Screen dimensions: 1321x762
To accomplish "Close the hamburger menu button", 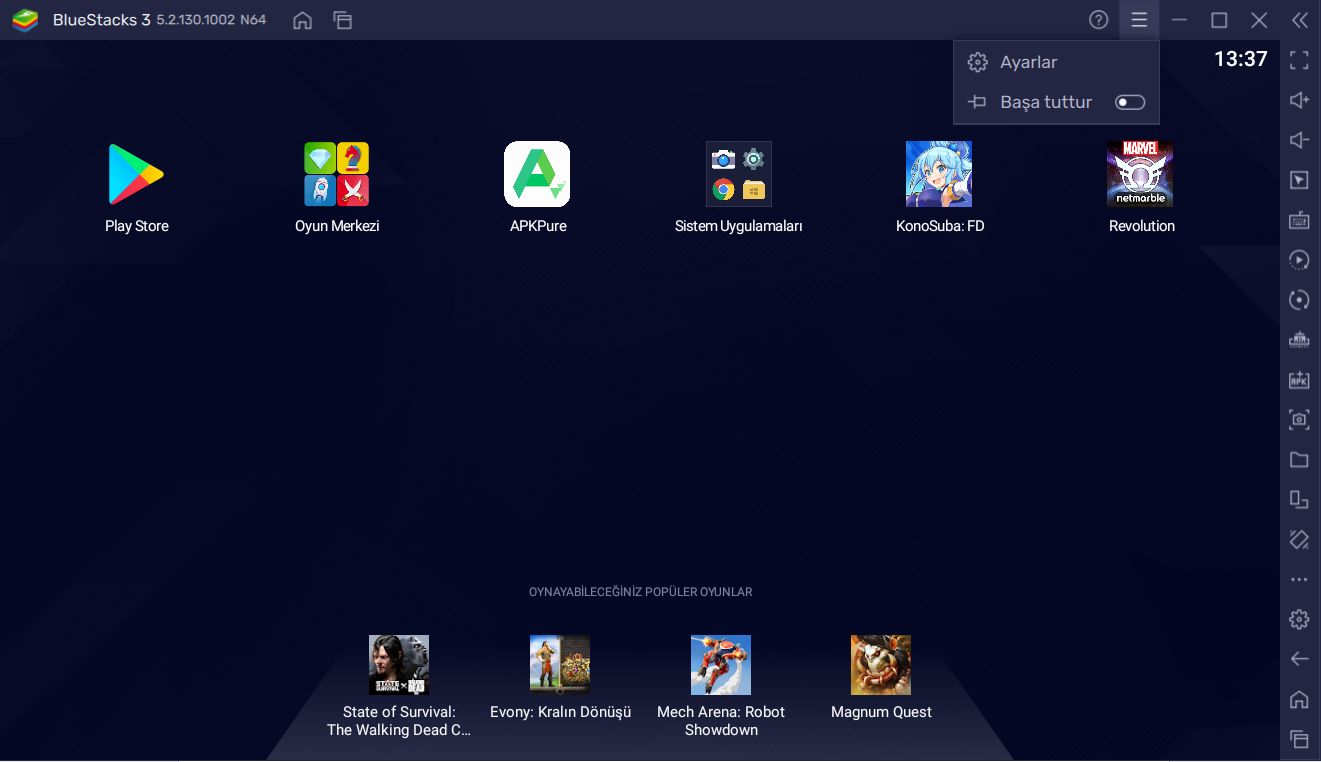I will [1139, 20].
